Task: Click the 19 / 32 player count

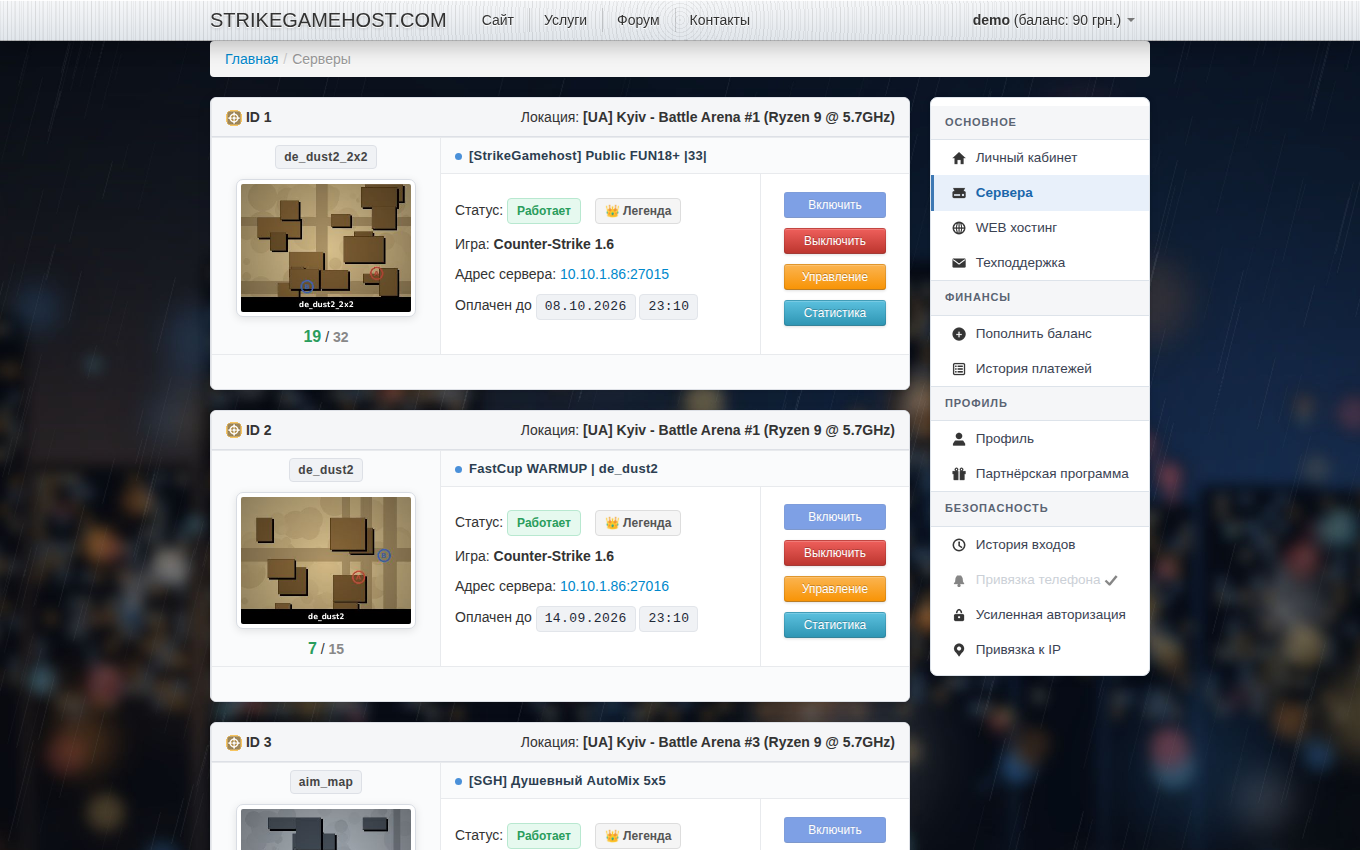Action: (326, 337)
